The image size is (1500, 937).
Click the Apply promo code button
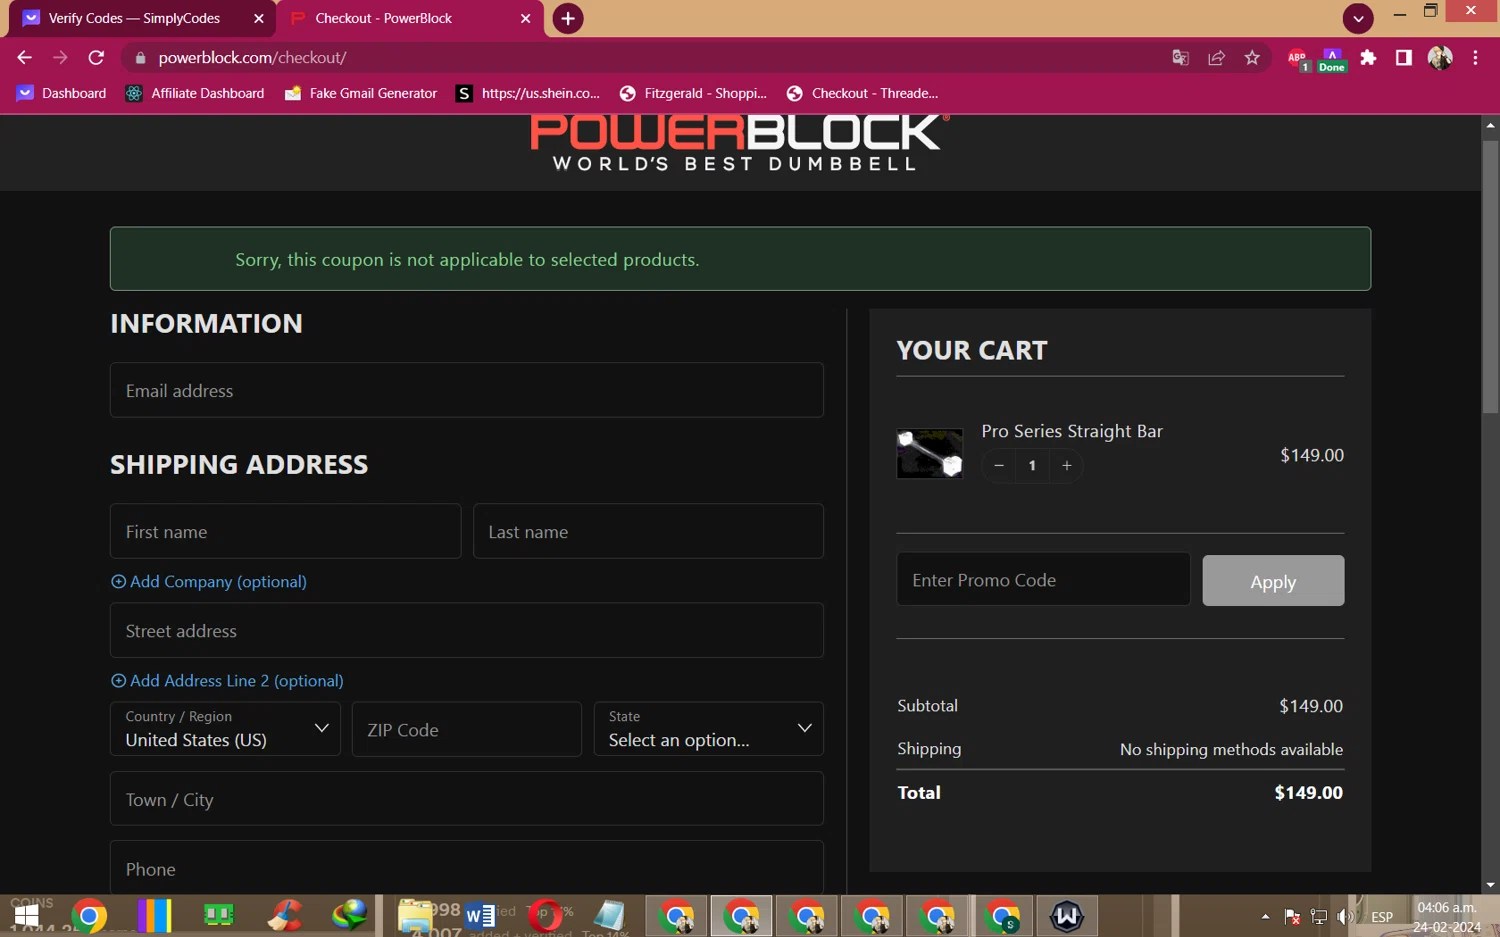pos(1273,581)
